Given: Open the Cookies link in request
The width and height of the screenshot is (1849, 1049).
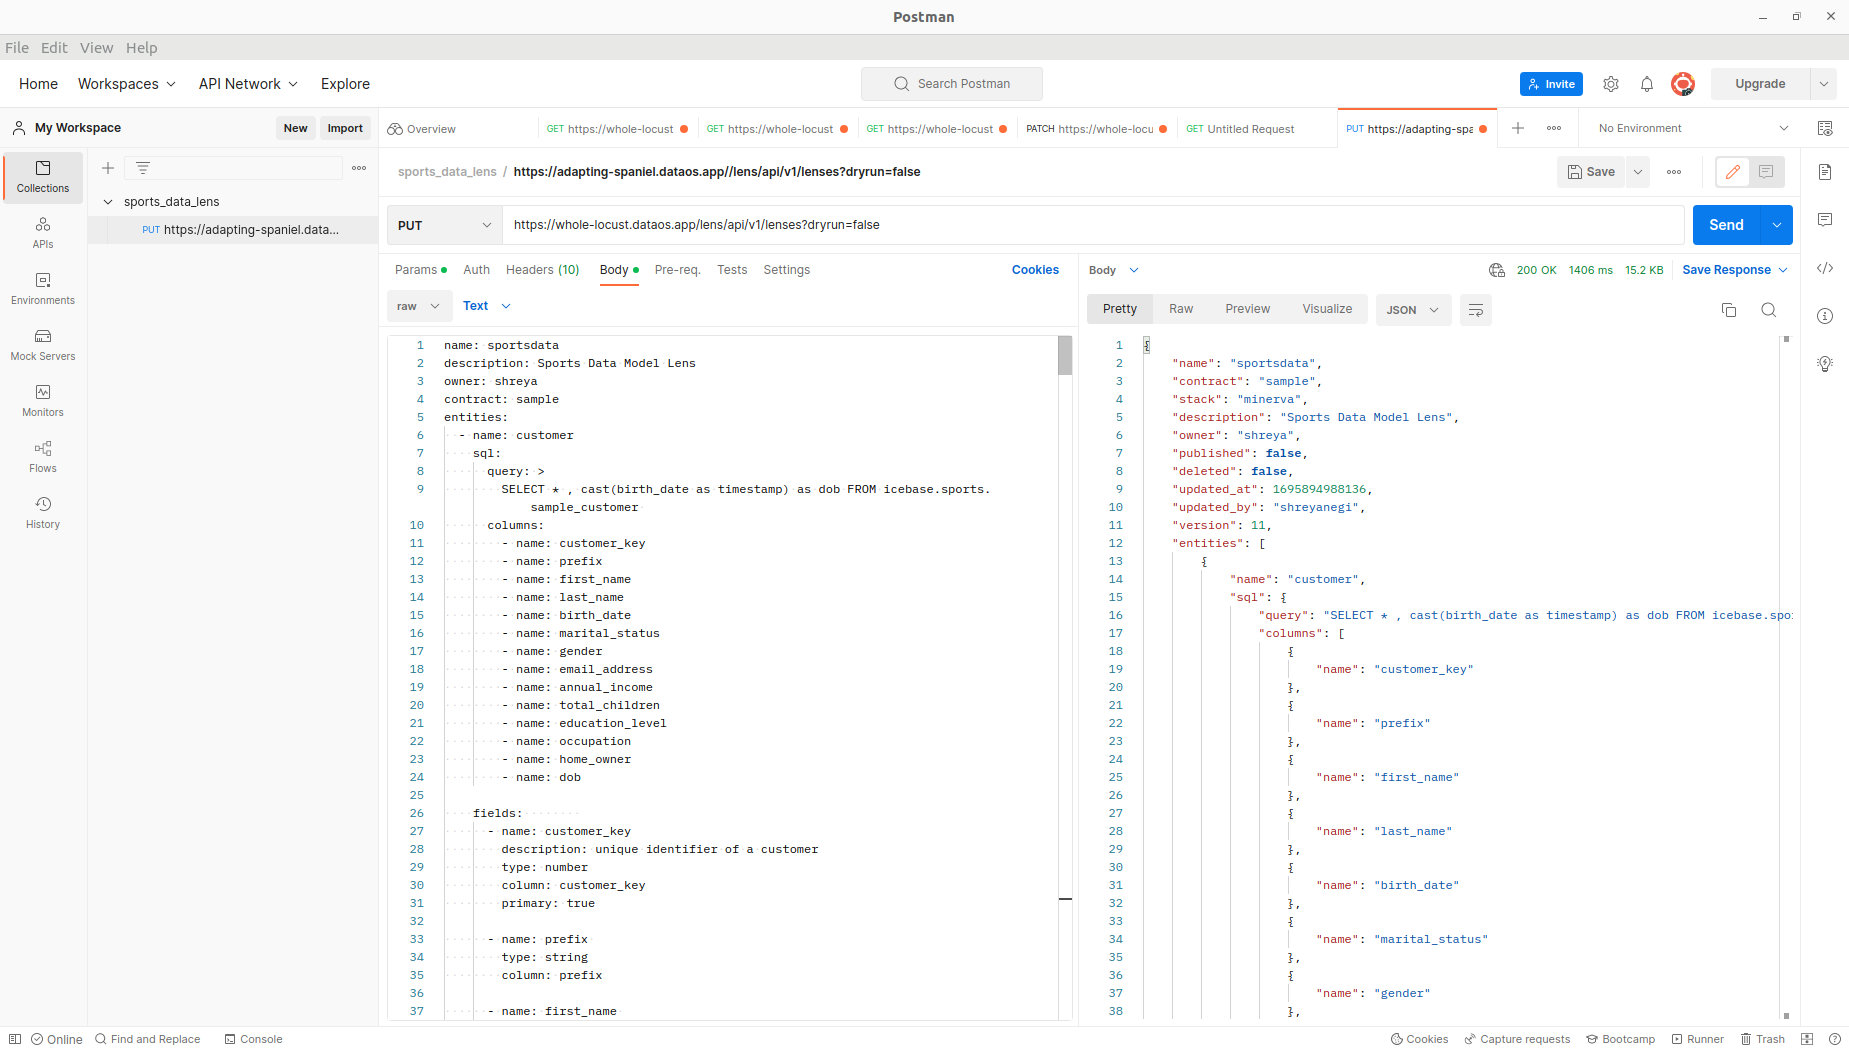Looking at the screenshot, I should click(x=1035, y=270).
